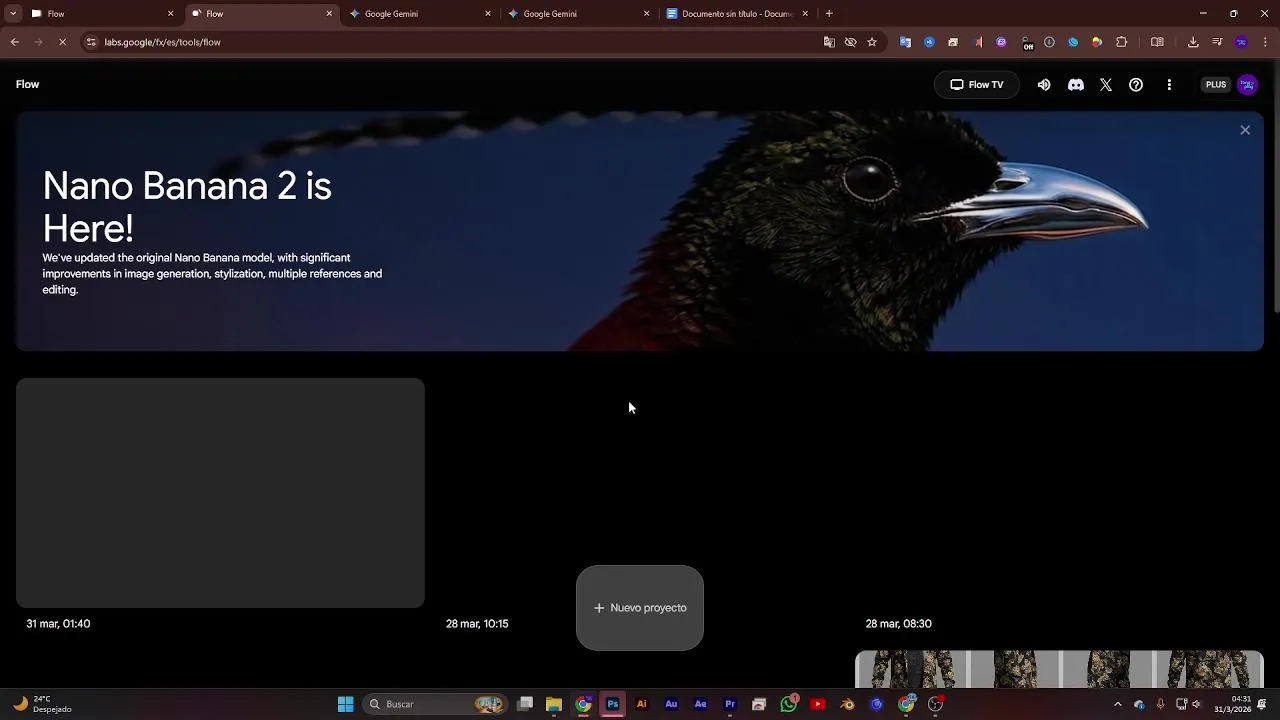Open the Chrome three-dot menu
Image resolution: width=1280 pixels, height=720 pixels.
click(x=1266, y=42)
